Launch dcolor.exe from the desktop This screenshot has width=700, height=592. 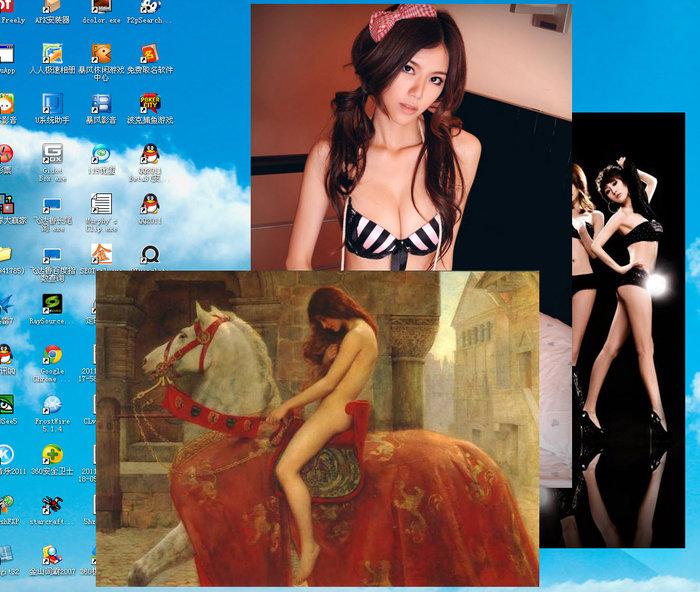coord(101,6)
